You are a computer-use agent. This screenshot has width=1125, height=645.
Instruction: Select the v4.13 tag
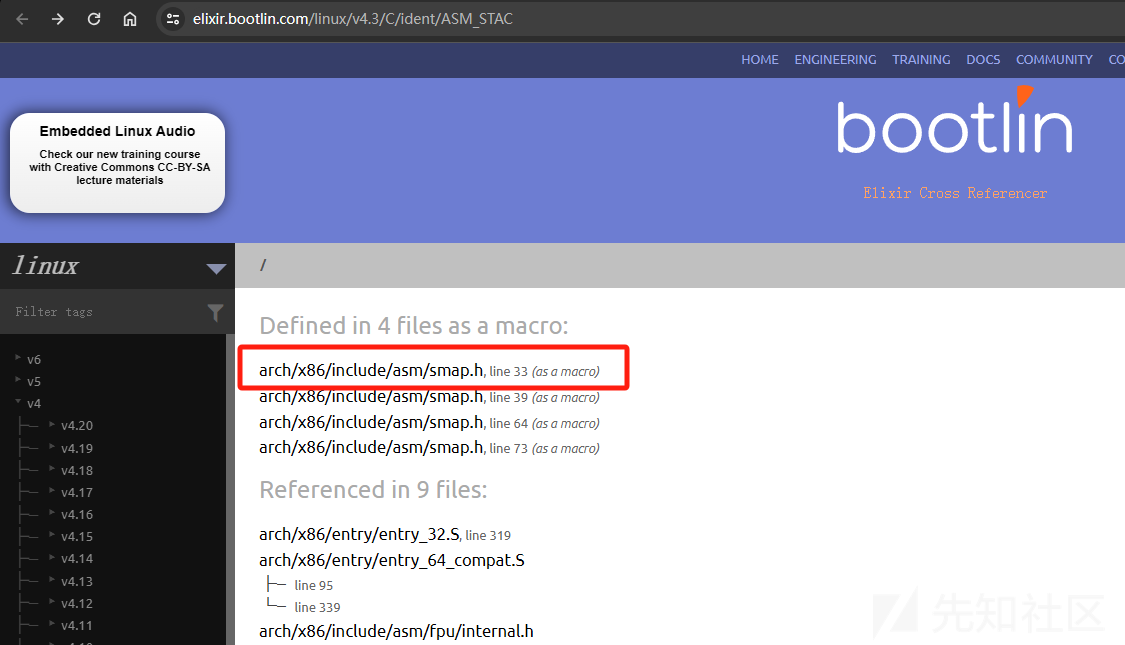click(77, 581)
